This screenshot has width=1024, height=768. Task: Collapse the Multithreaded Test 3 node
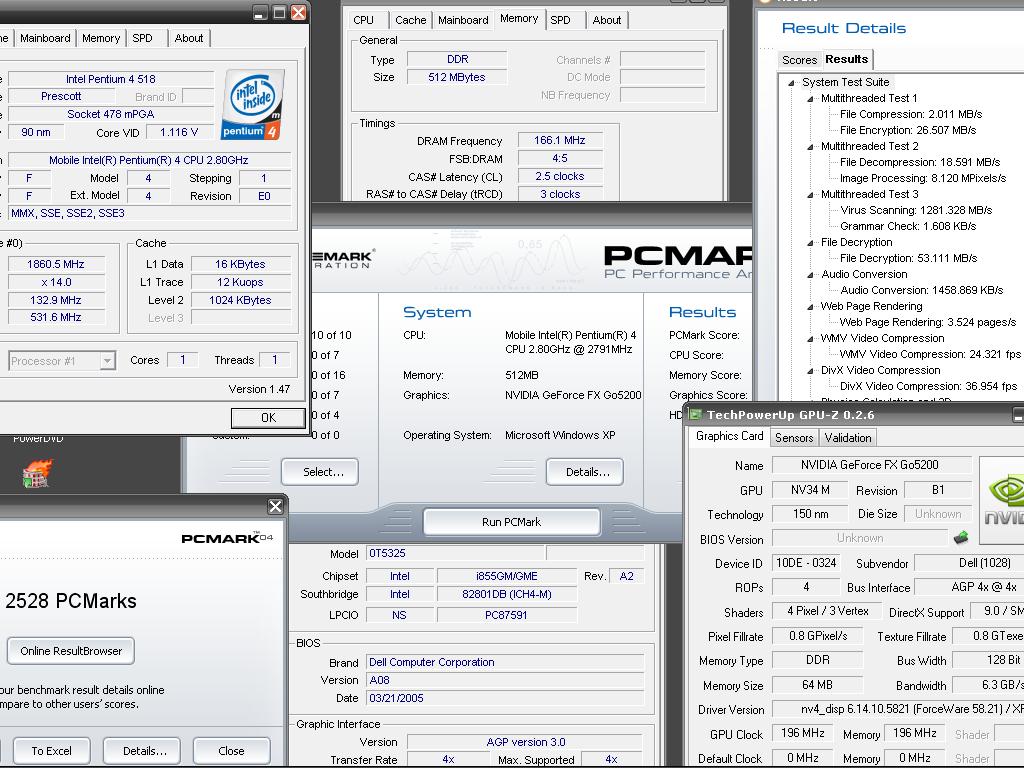click(810, 195)
